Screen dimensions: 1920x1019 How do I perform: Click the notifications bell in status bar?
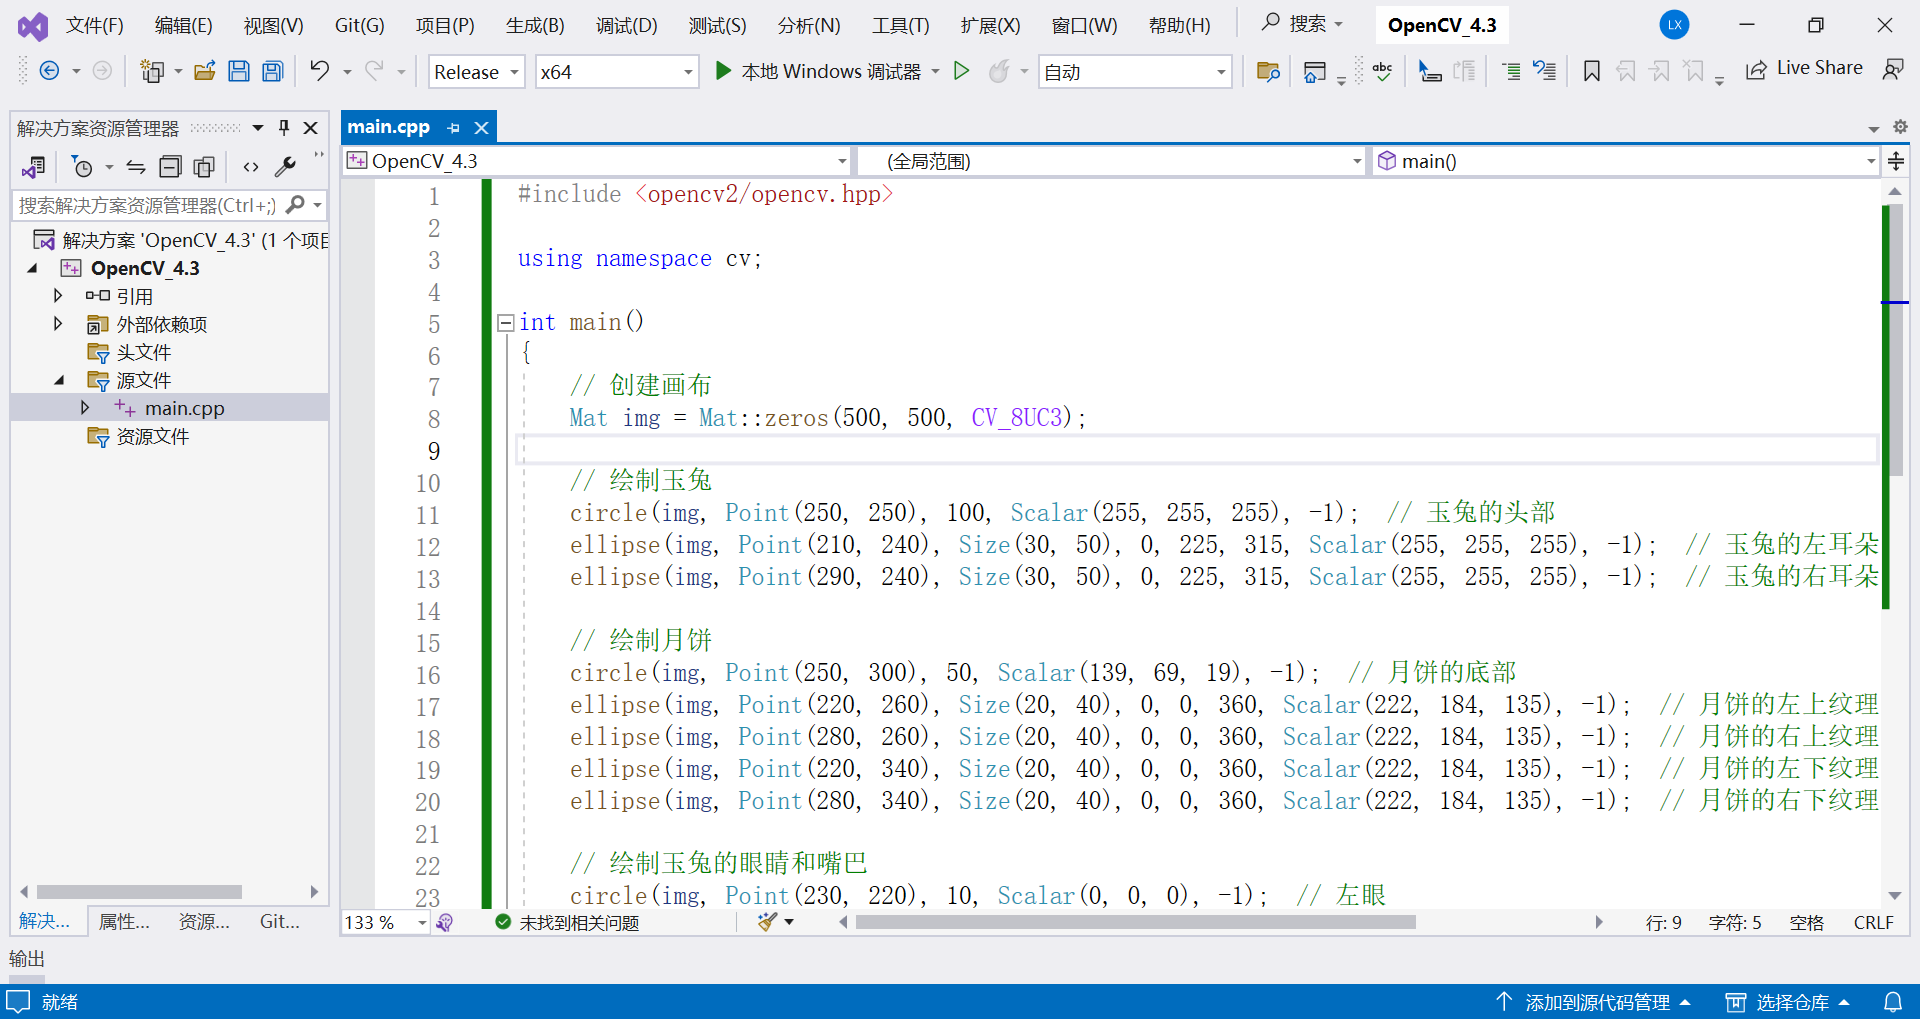pos(1892,1001)
